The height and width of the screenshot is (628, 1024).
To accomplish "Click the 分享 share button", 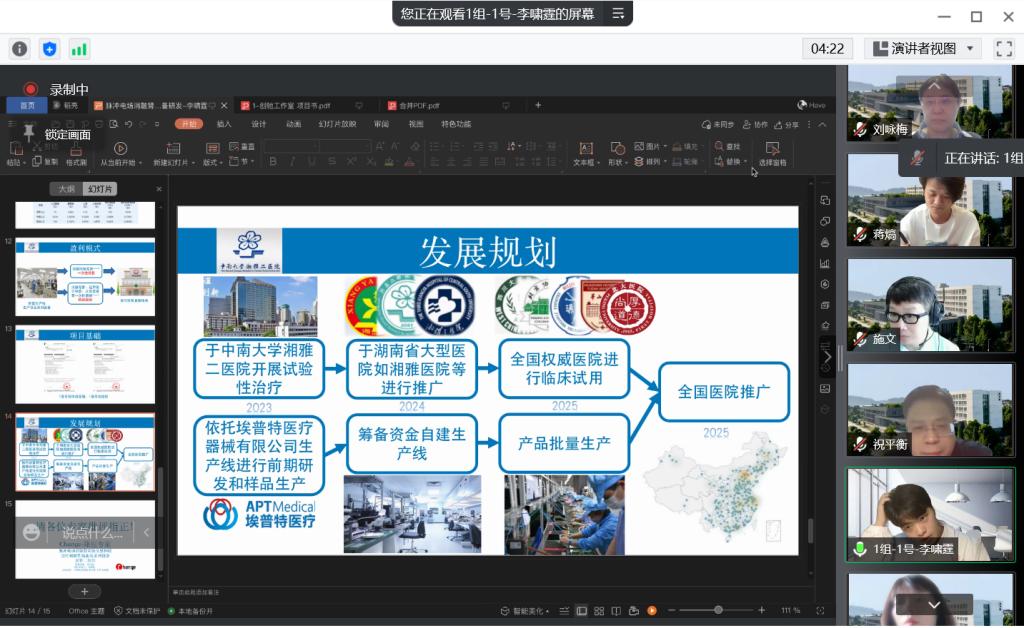I will pos(787,124).
